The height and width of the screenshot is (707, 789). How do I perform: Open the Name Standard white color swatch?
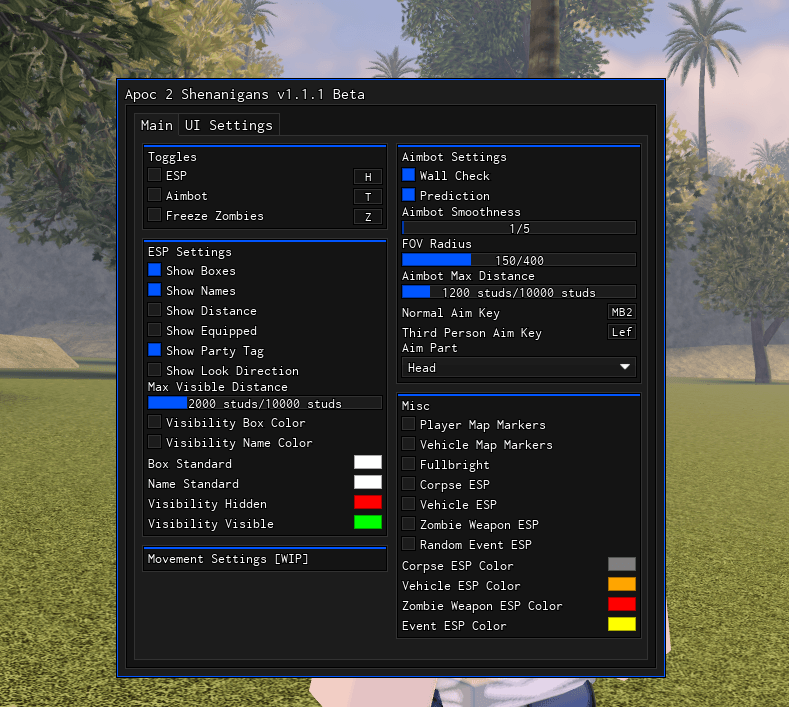point(368,483)
